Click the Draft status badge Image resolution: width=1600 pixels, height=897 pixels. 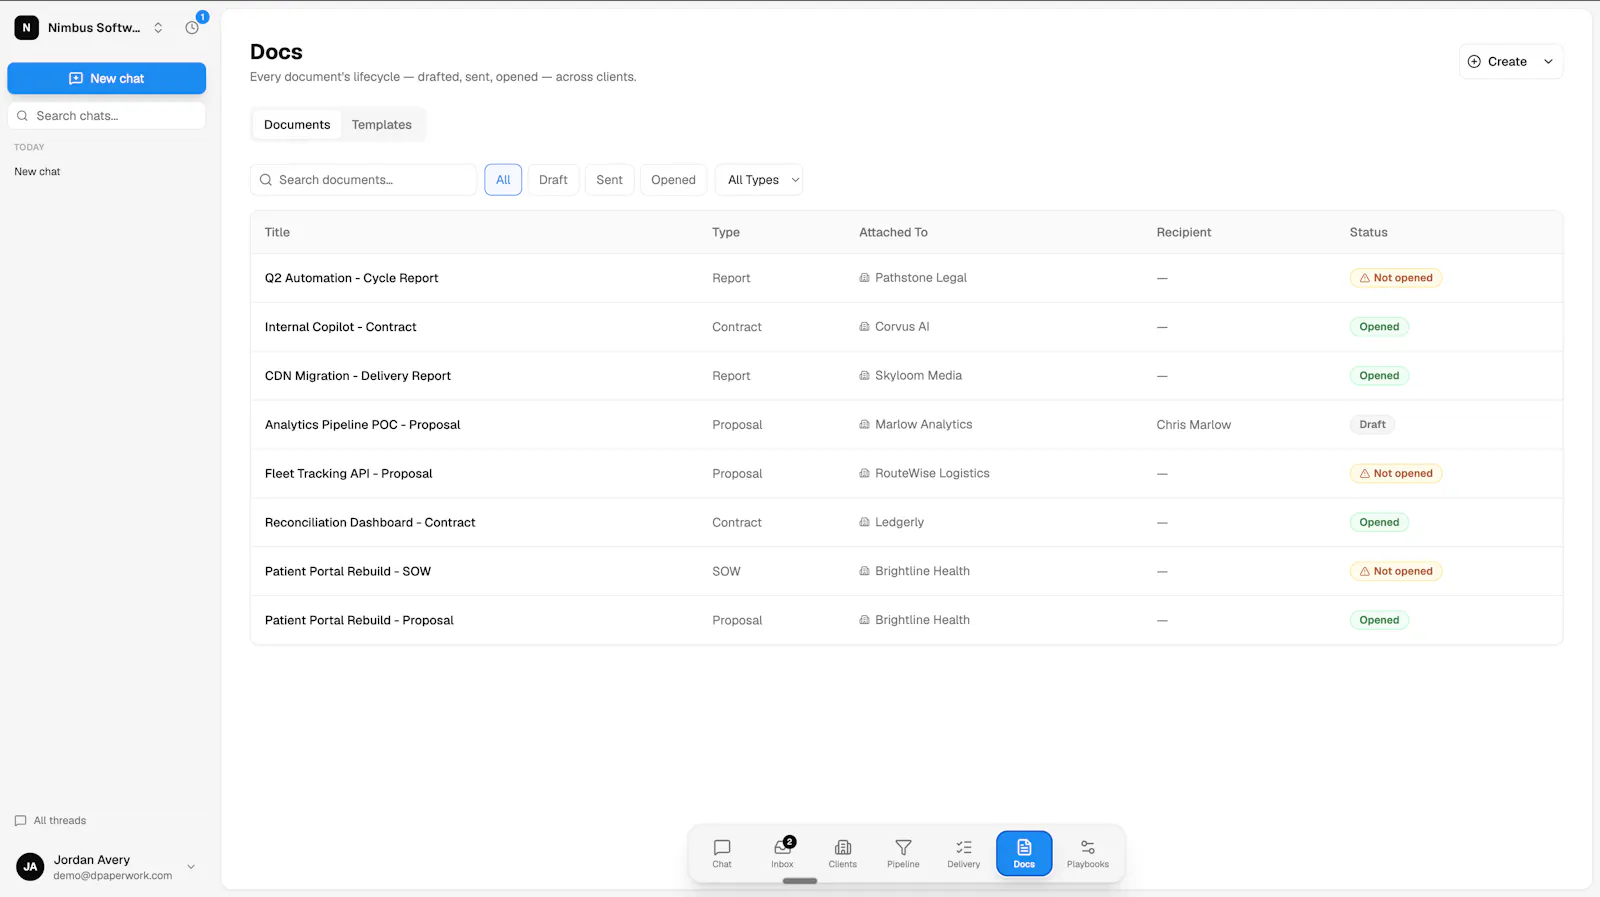[x=1372, y=425]
